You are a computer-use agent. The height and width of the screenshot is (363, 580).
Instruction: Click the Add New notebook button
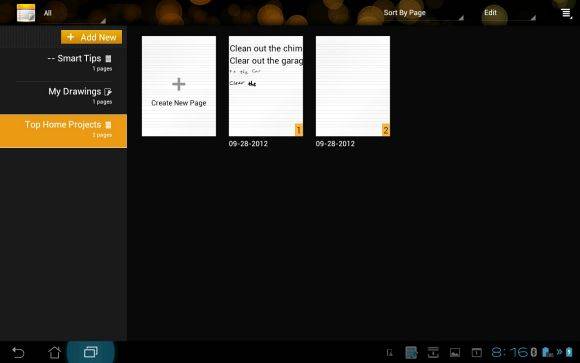pos(91,37)
